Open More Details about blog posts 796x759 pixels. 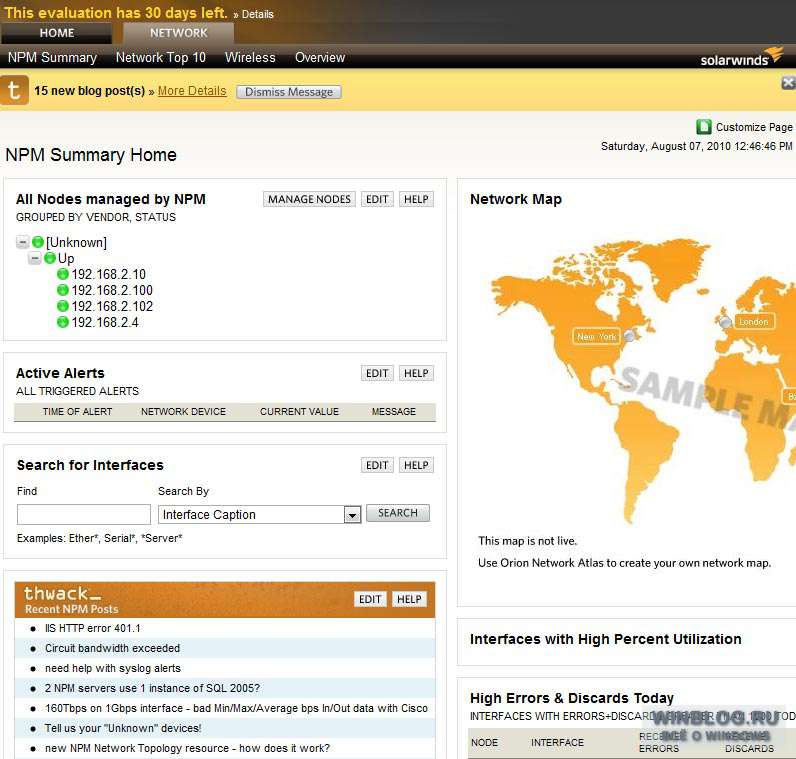pyautogui.click(x=192, y=91)
